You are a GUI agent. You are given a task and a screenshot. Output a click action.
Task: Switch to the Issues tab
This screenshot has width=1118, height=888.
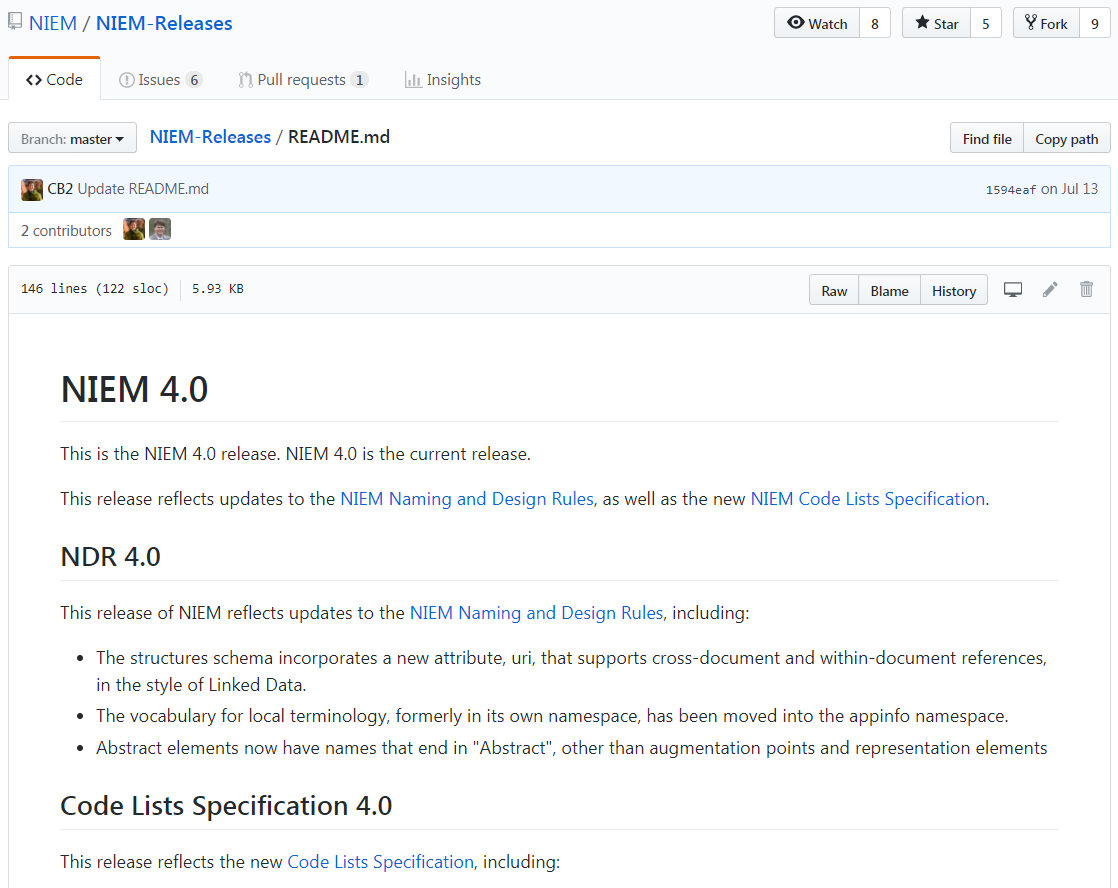pyautogui.click(x=160, y=80)
